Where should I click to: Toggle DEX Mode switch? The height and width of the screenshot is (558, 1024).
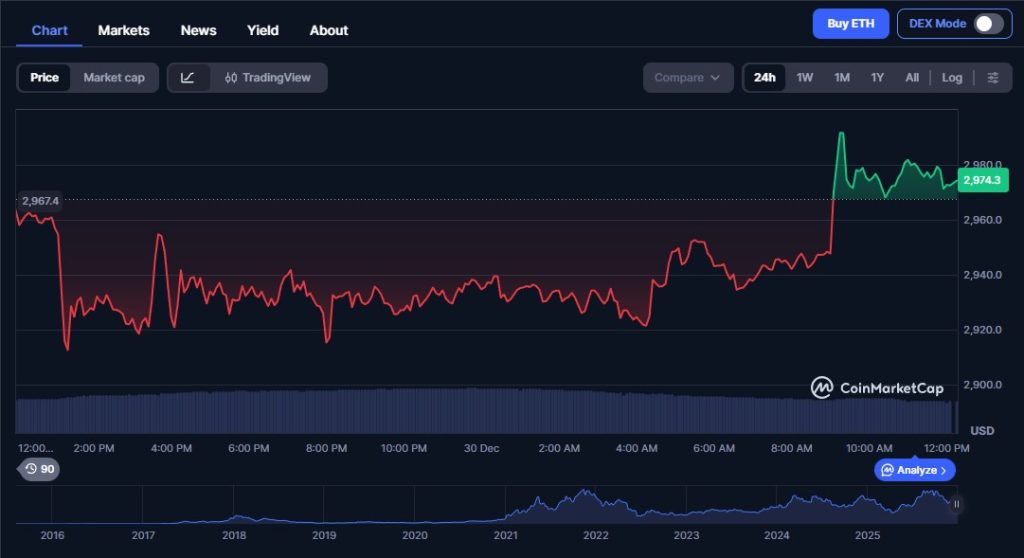click(x=988, y=24)
